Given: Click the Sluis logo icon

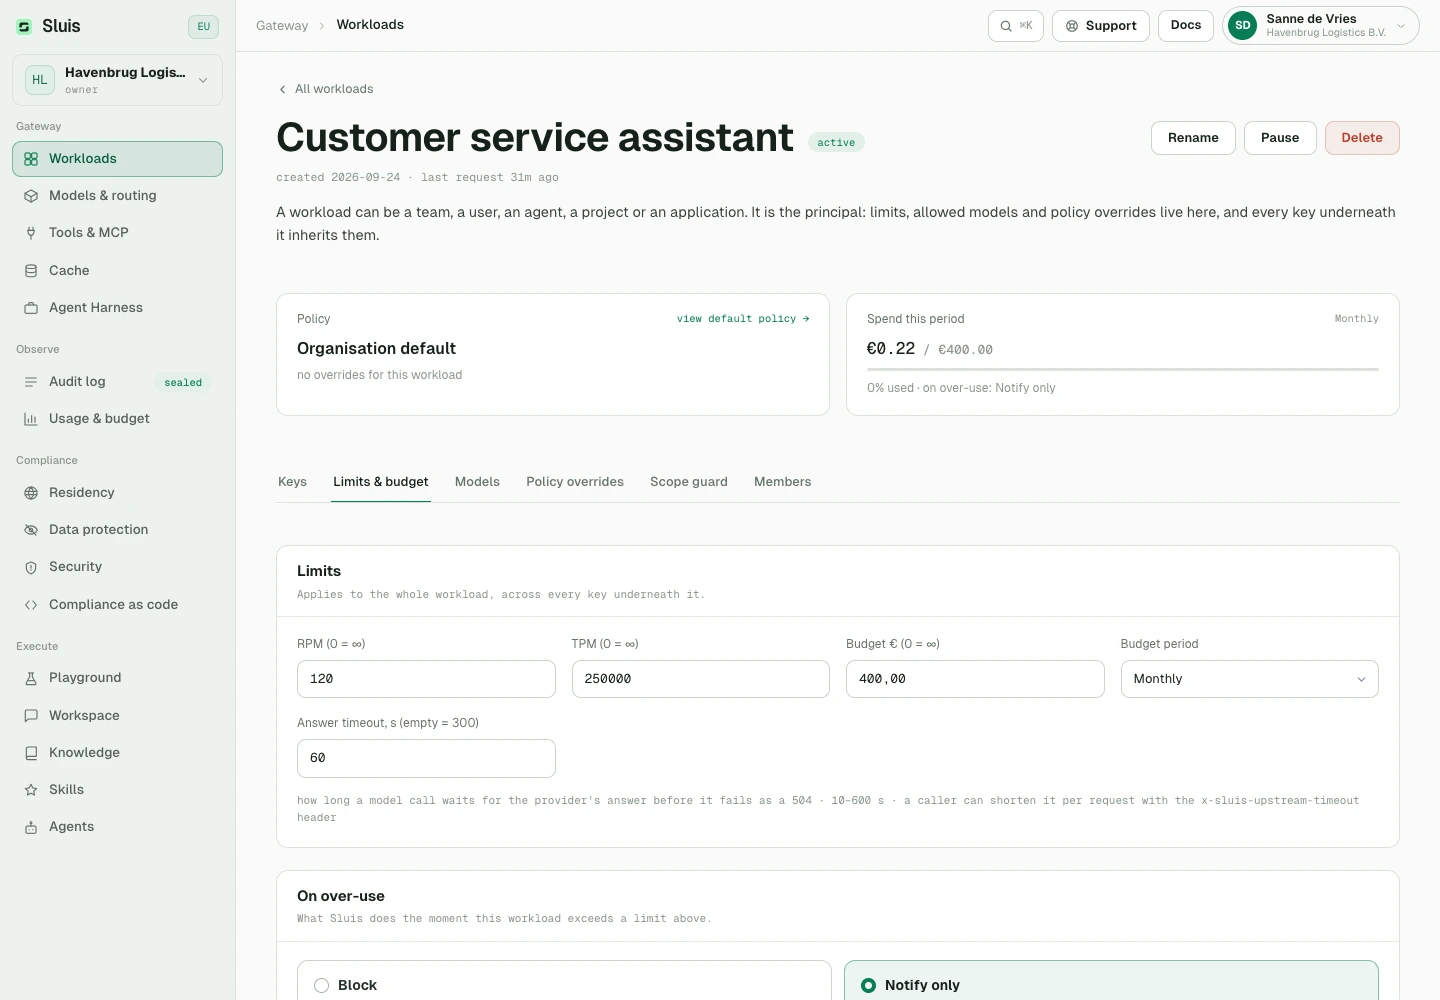Looking at the screenshot, I should [x=24, y=27].
